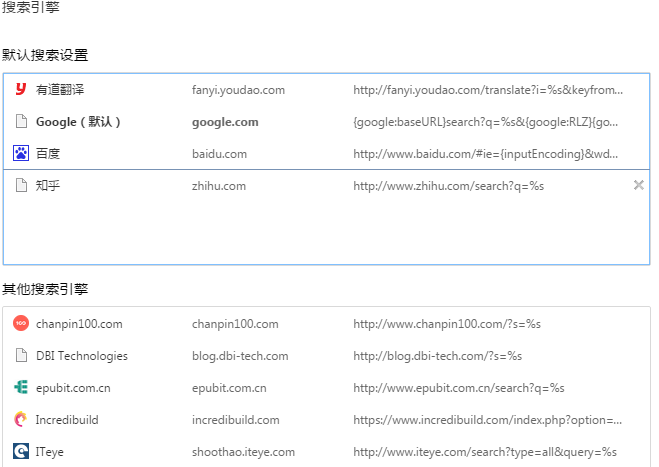
Task: Click the Youdao translate red icon
Action: pos(21,89)
